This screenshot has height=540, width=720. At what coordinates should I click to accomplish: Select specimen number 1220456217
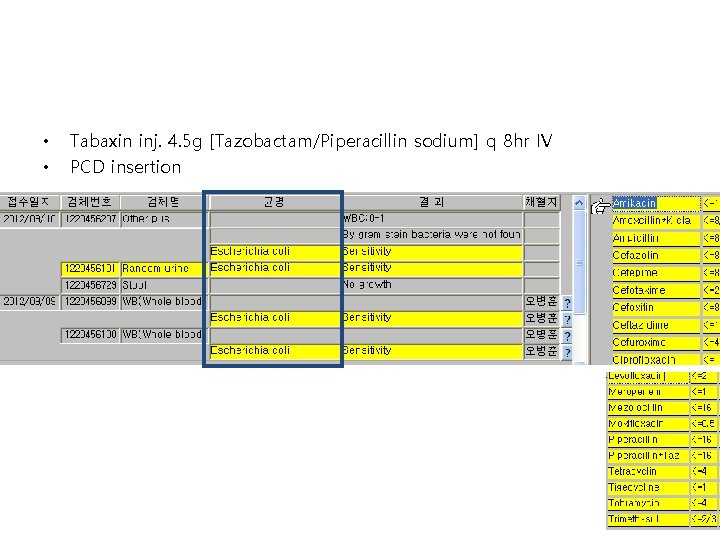click(90, 219)
